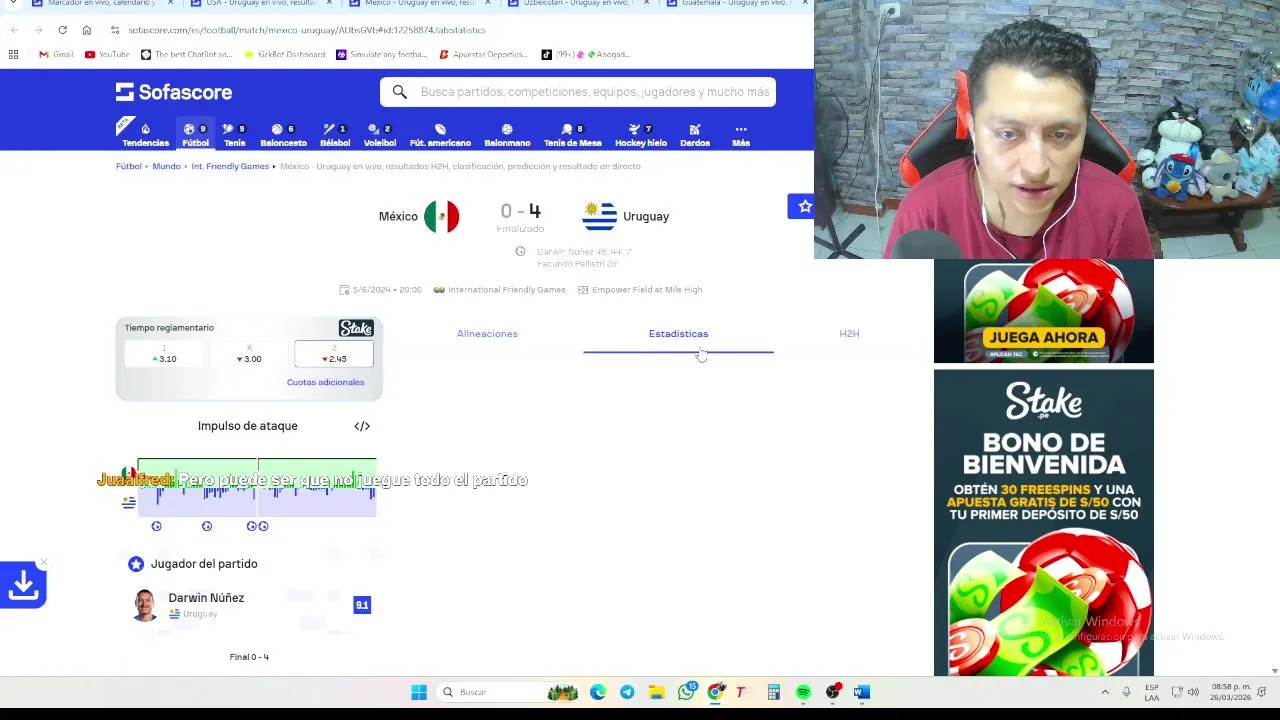The image size is (1280, 720).
Task: Click the blue download floating button
Action: pos(23,586)
